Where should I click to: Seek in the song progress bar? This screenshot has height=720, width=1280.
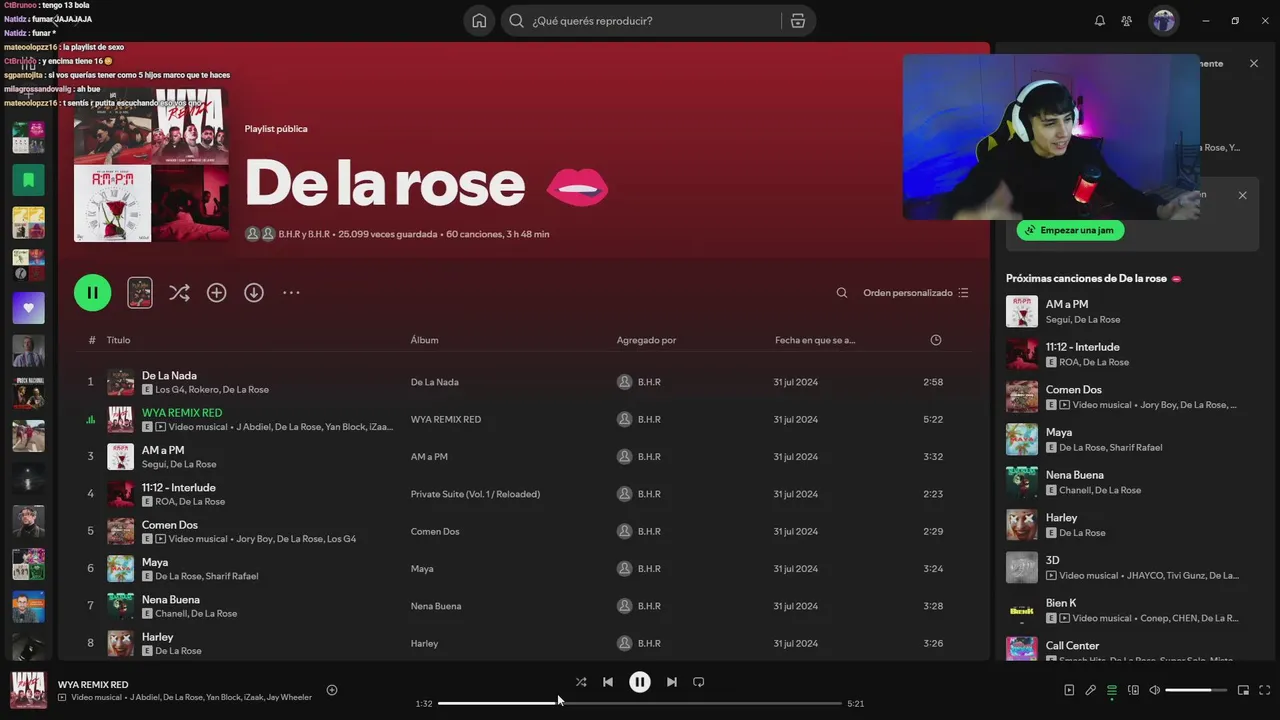(640, 703)
